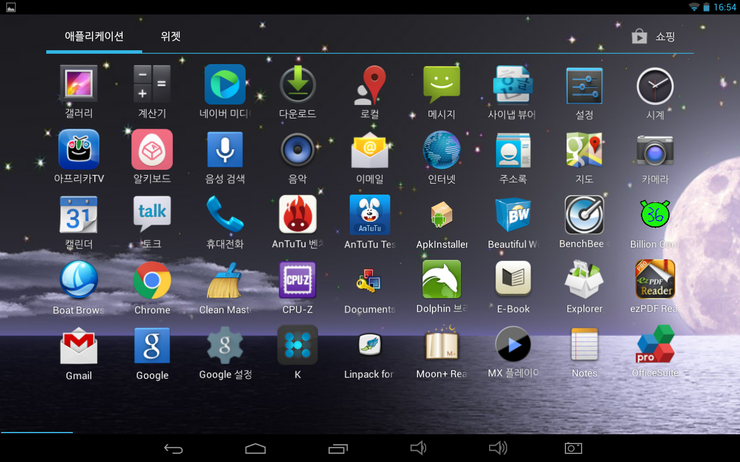The width and height of the screenshot is (740, 462).
Task: Open the picture notification in status bar
Action: 11,7
